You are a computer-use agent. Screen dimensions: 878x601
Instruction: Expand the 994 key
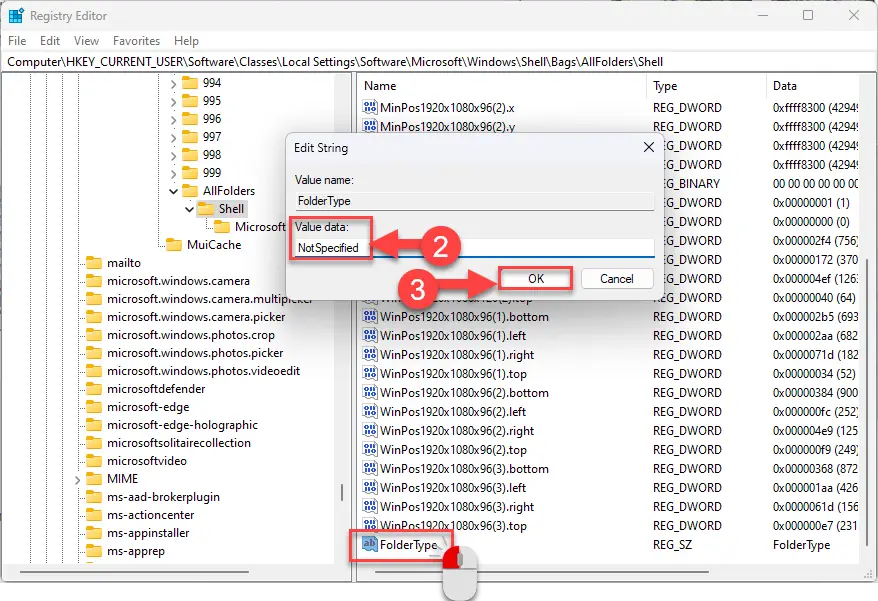pyautogui.click(x=173, y=84)
